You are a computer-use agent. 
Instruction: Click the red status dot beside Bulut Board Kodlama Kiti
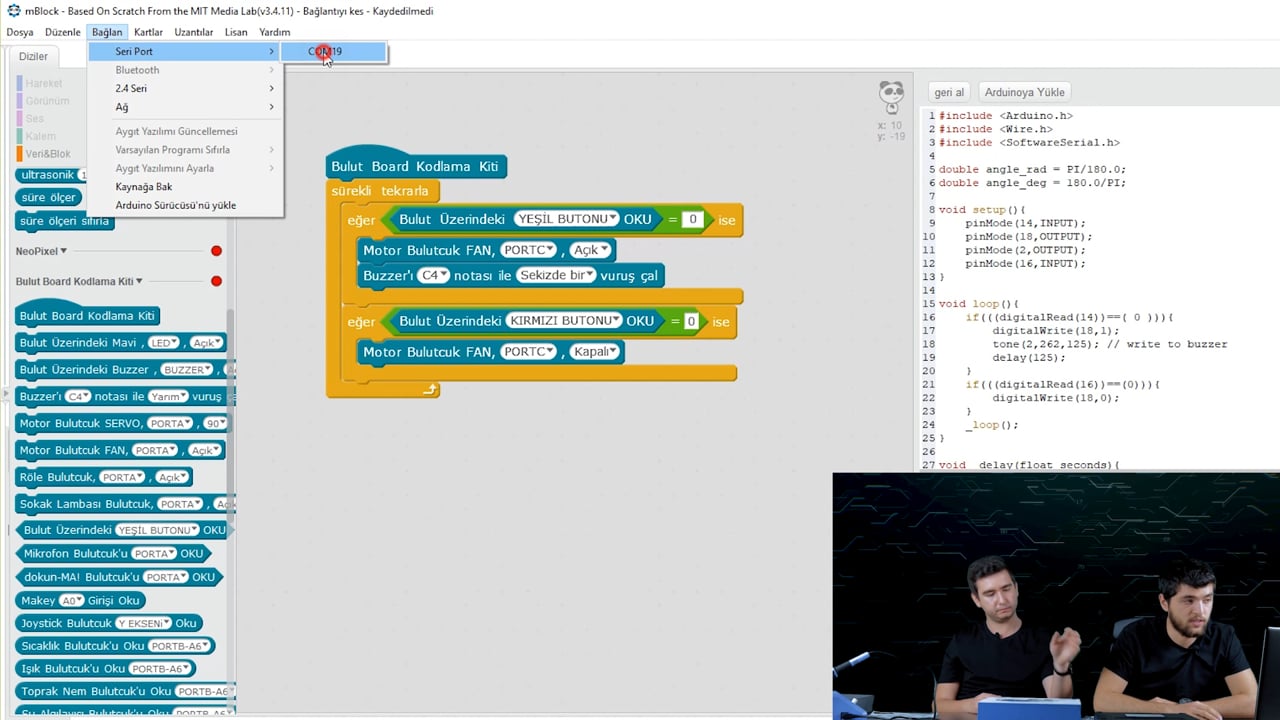tap(216, 281)
